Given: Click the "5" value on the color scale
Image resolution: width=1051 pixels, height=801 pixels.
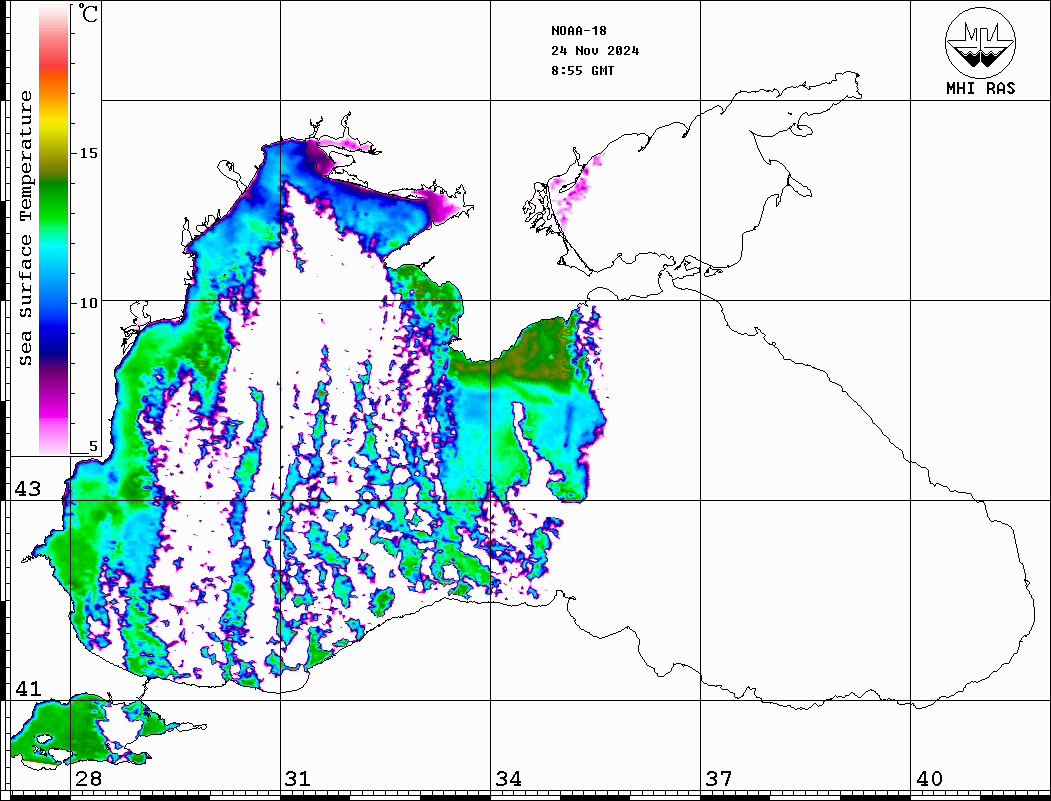Looking at the screenshot, I should pos(93,447).
